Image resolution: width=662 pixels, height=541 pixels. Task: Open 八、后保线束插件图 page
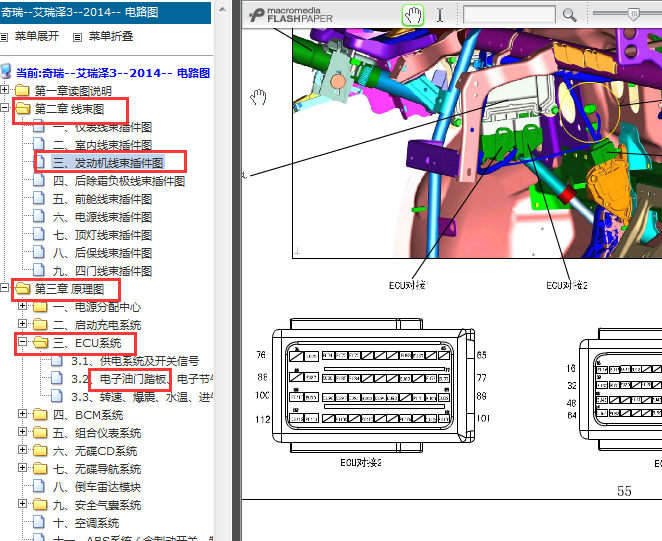pyautogui.click(x=102, y=253)
